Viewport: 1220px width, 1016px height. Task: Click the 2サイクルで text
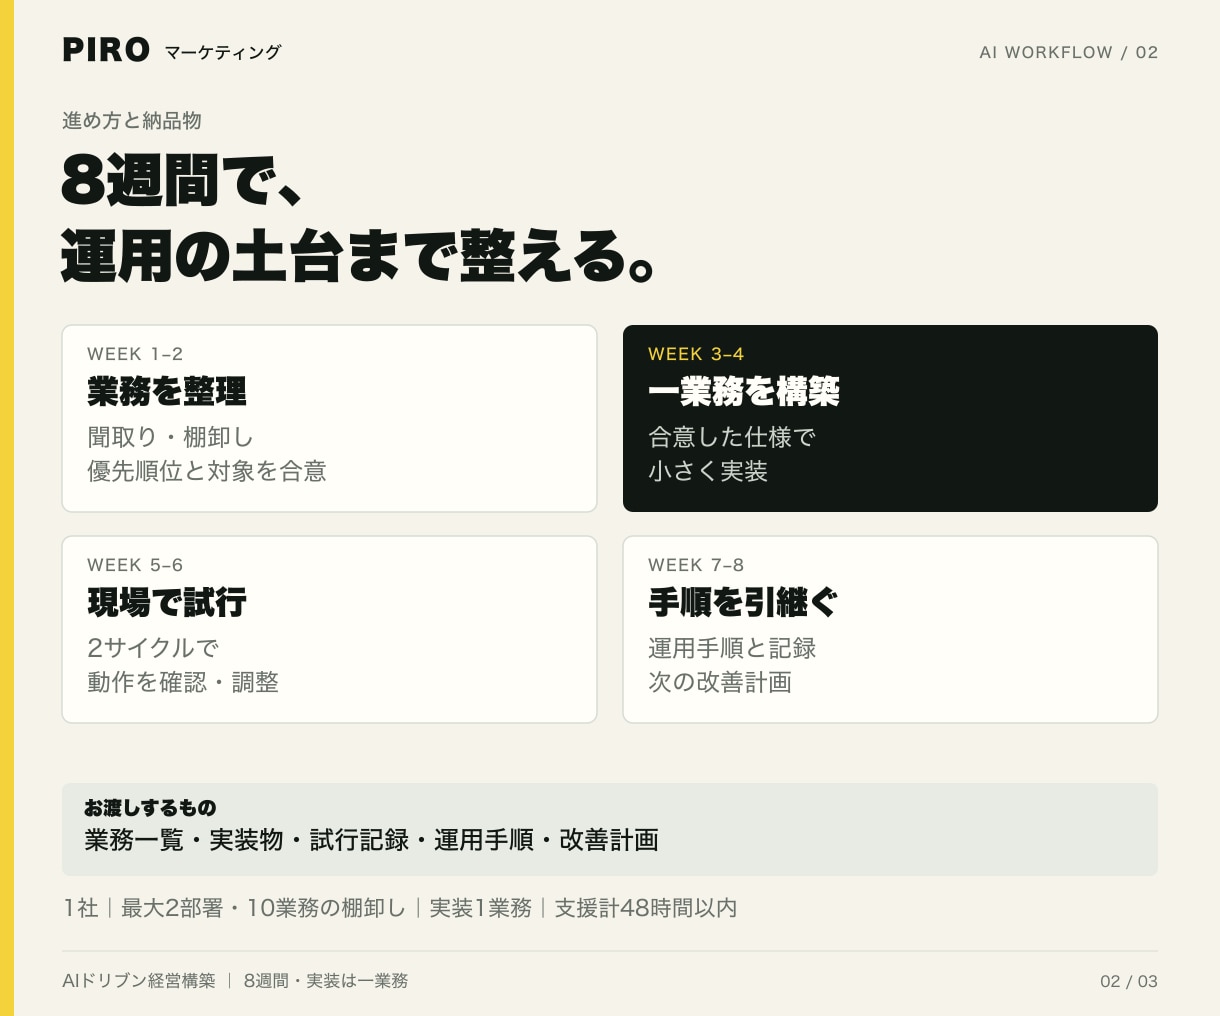coord(153,648)
